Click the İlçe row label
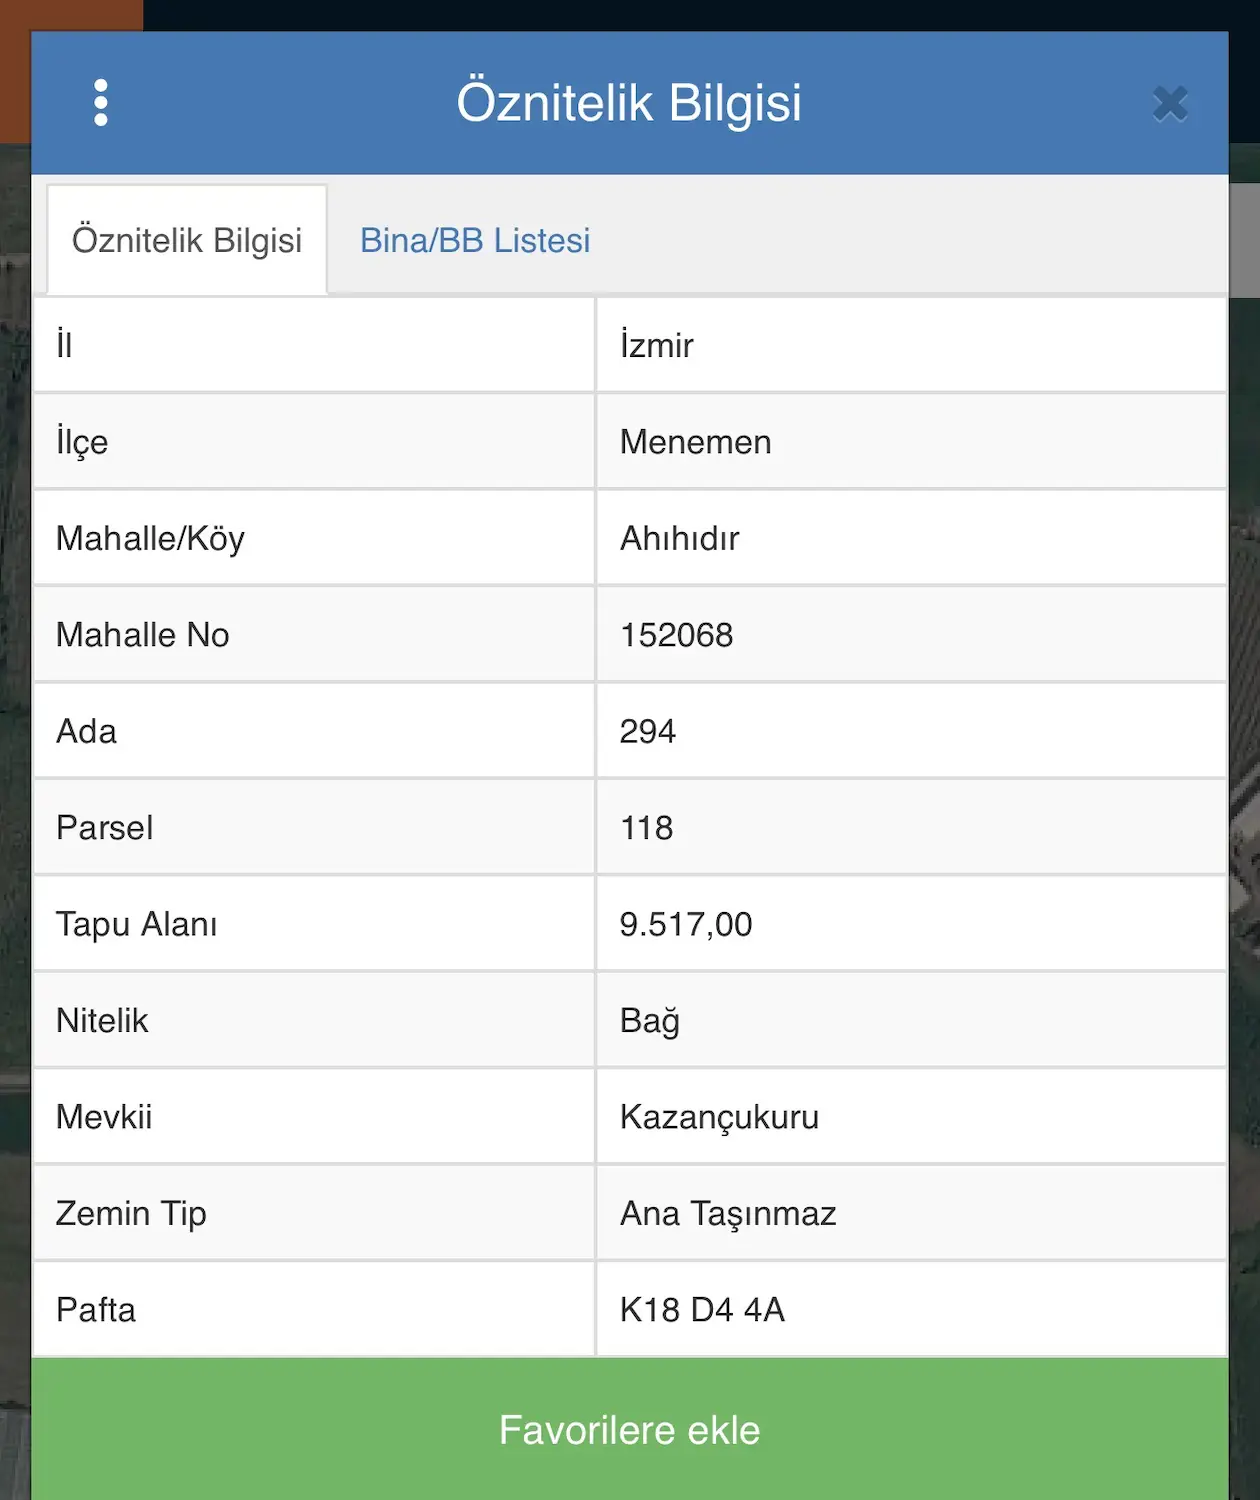The height and width of the screenshot is (1500, 1260). coord(82,442)
